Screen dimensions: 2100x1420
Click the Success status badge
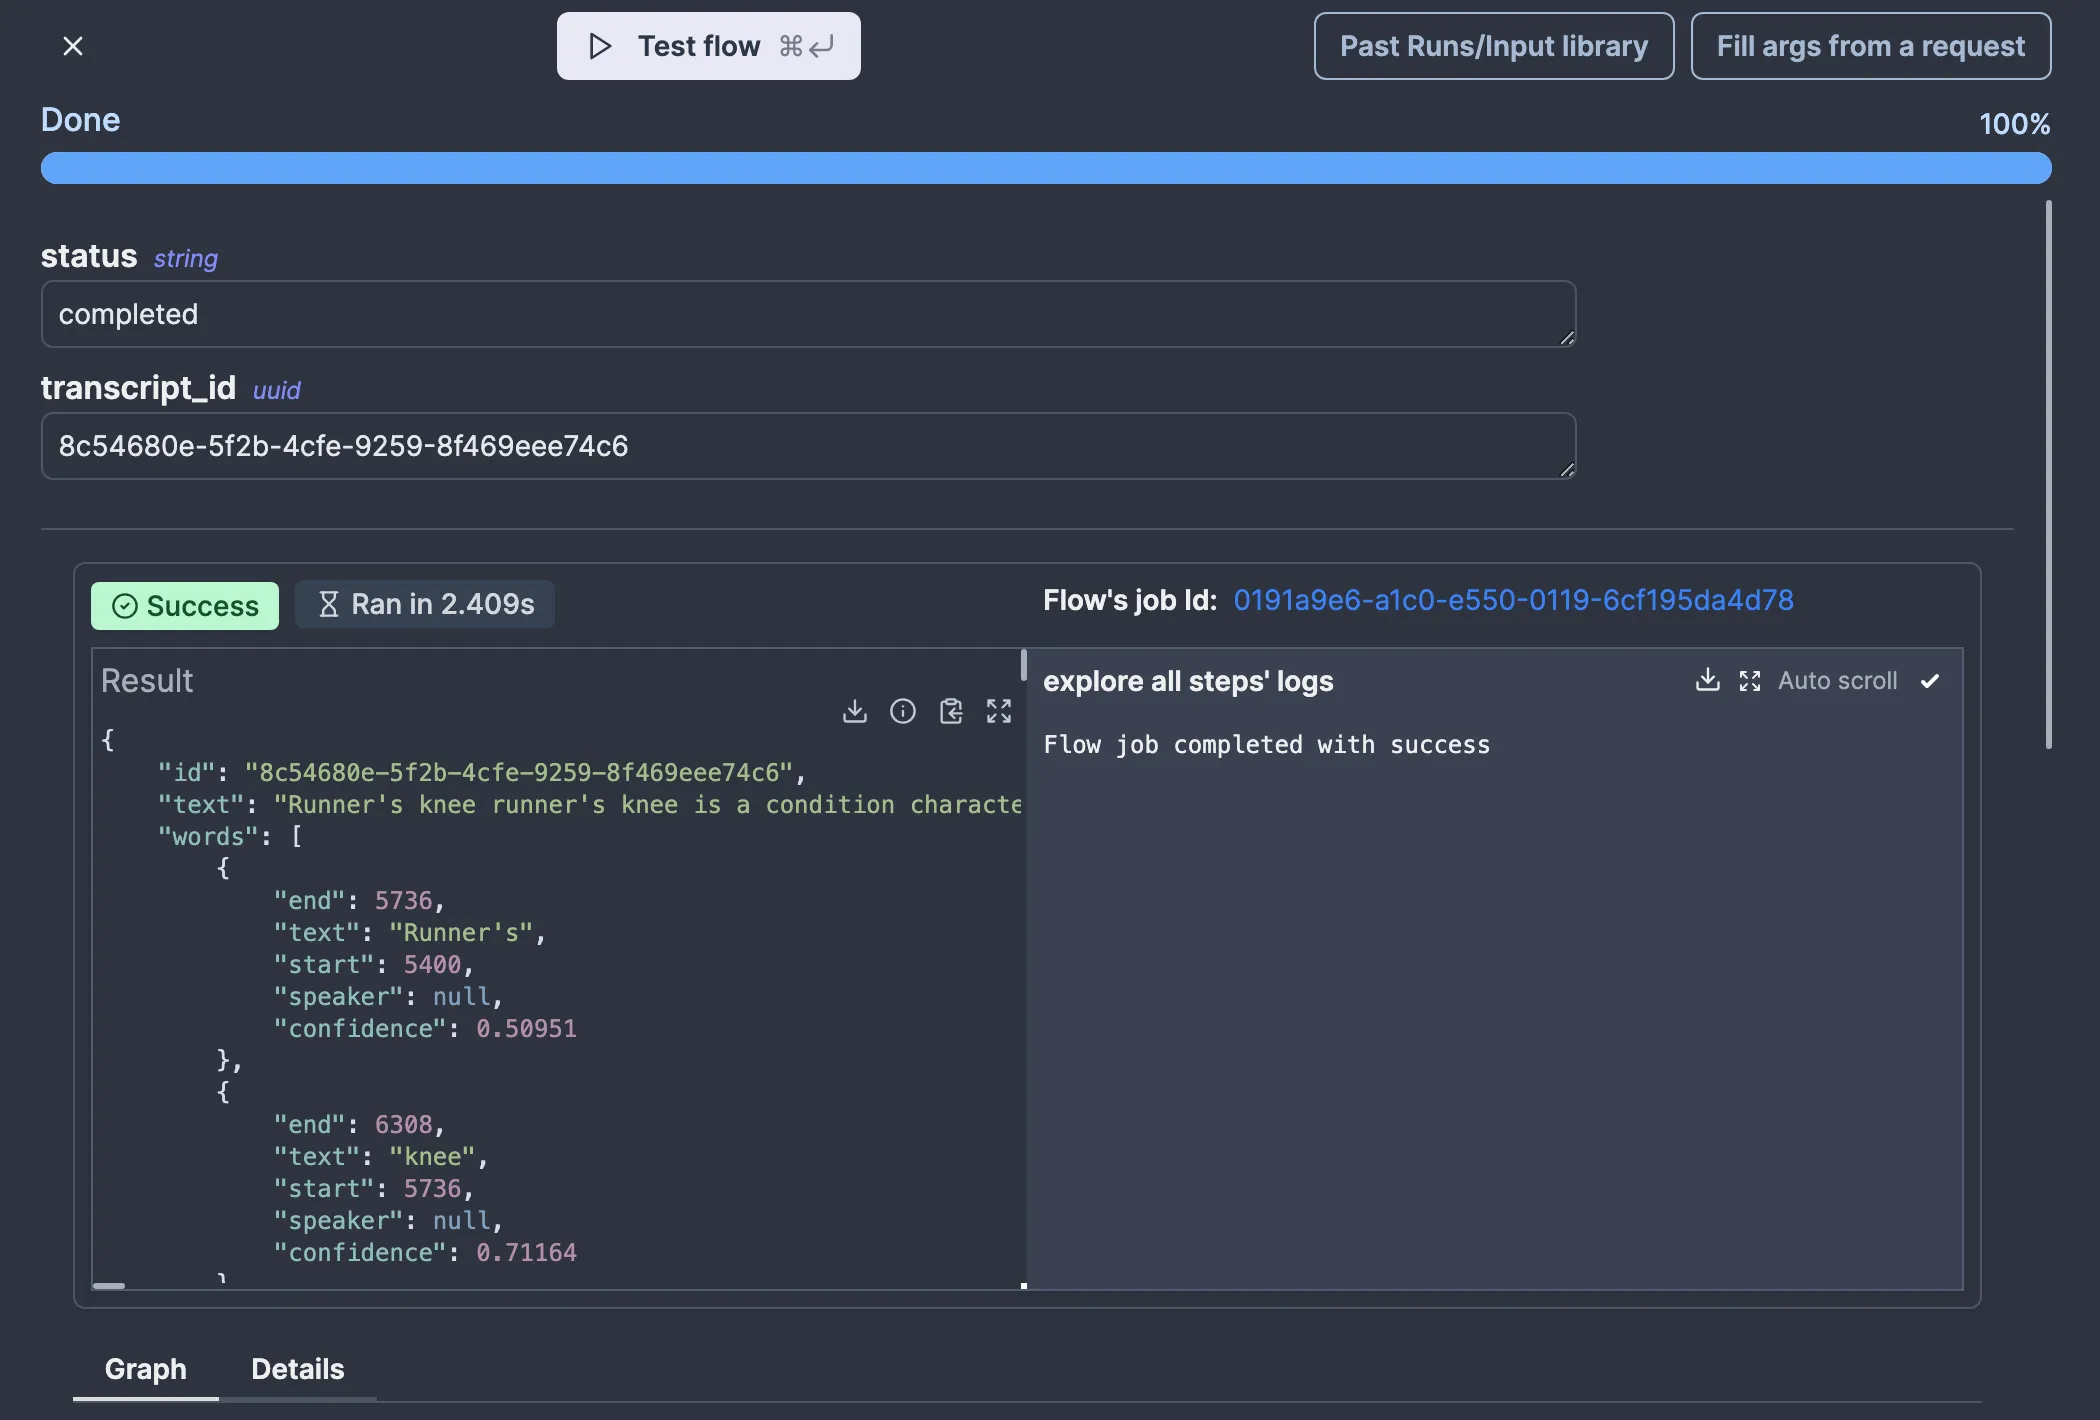click(x=185, y=606)
